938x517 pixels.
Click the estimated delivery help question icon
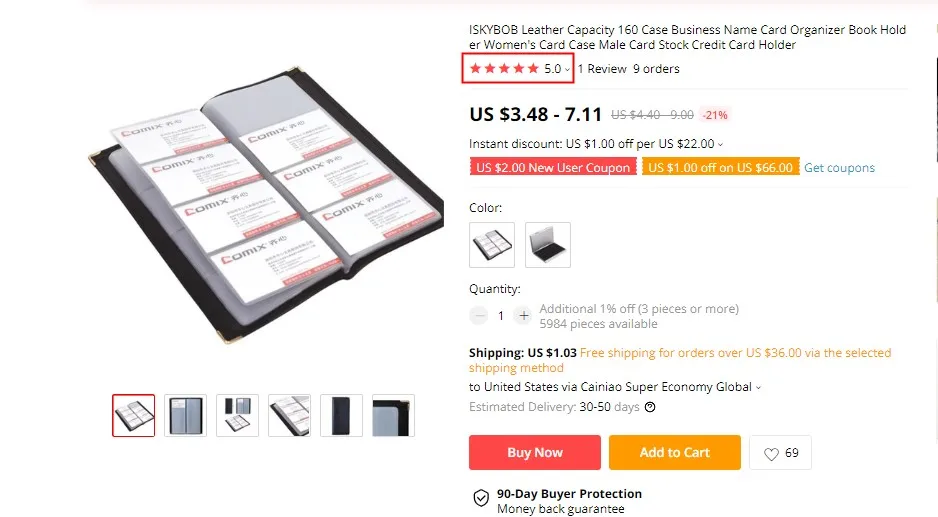[x=650, y=407]
